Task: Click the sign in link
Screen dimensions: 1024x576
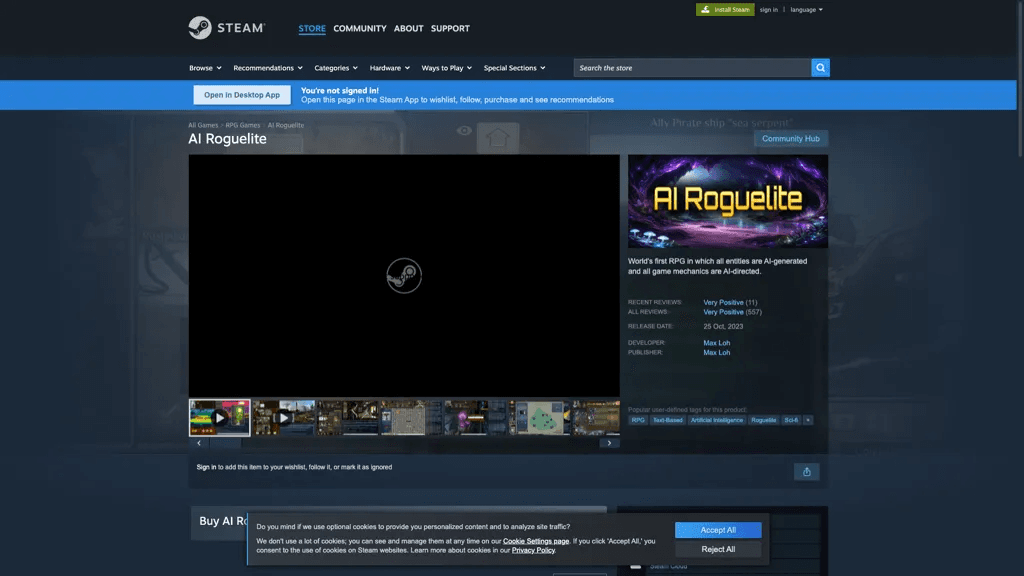Action: (x=769, y=10)
